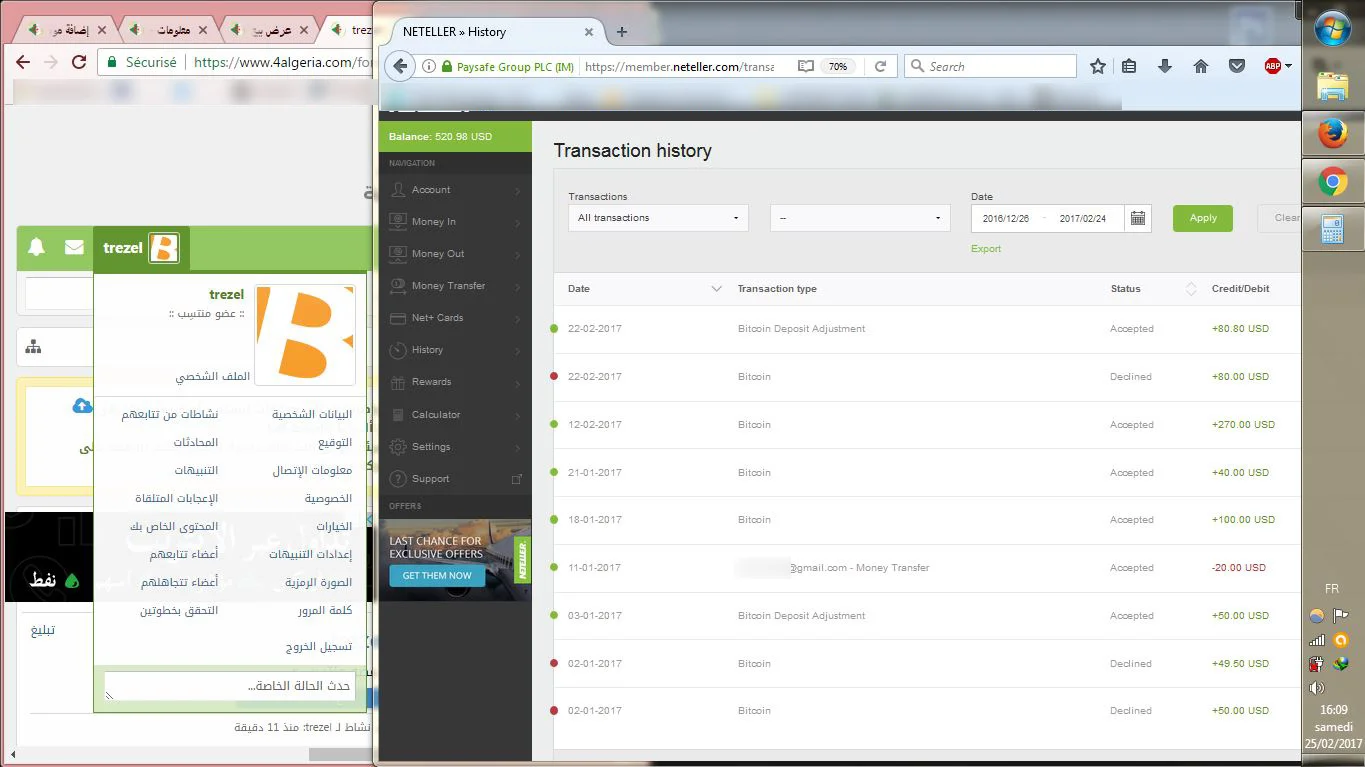Launch Google Chrome from the taskbar
This screenshot has width=1365, height=767.
click(x=1332, y=182)
